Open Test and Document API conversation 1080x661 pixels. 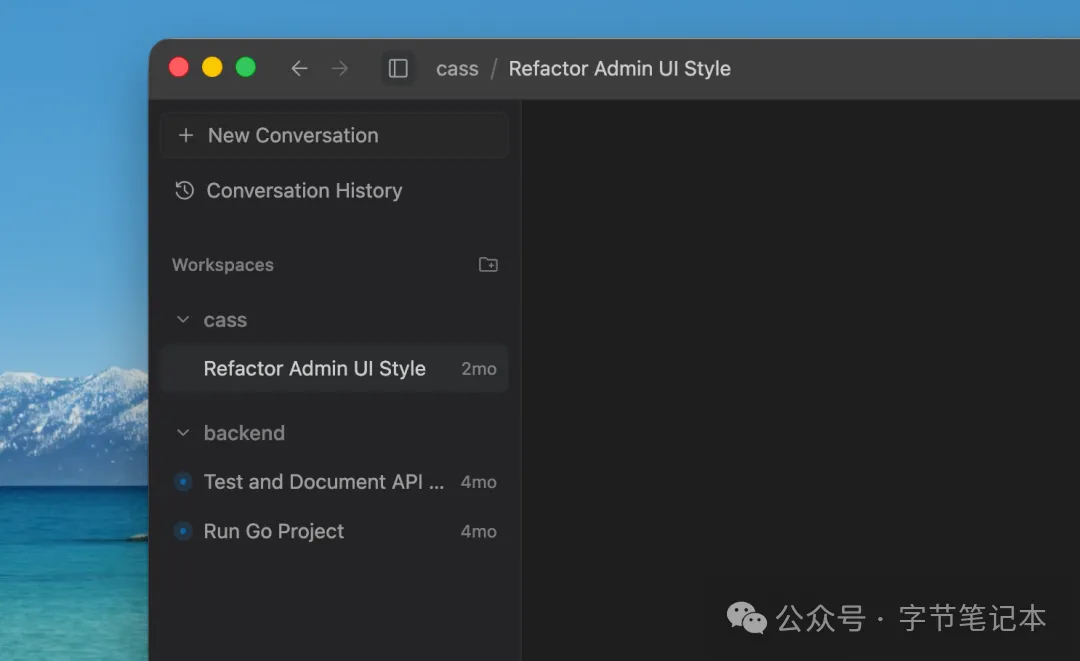(334, 481)
